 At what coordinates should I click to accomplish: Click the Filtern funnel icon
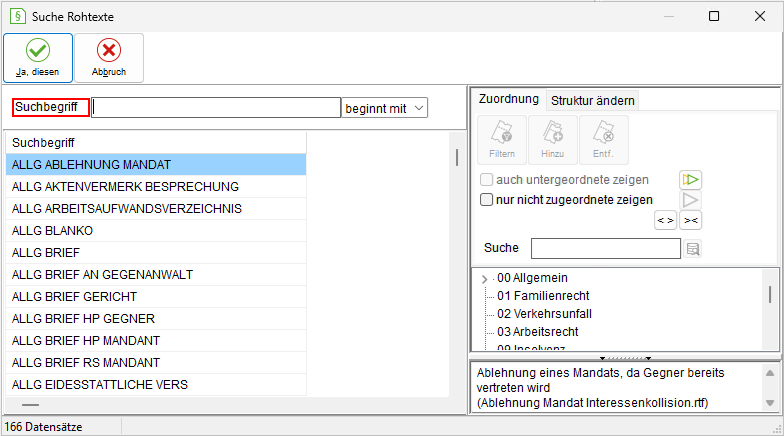(502, 140)
